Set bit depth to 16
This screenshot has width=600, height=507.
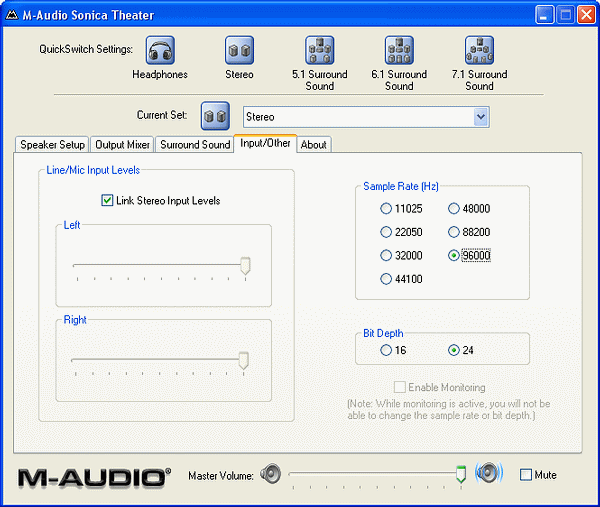[x=386, y=350]
